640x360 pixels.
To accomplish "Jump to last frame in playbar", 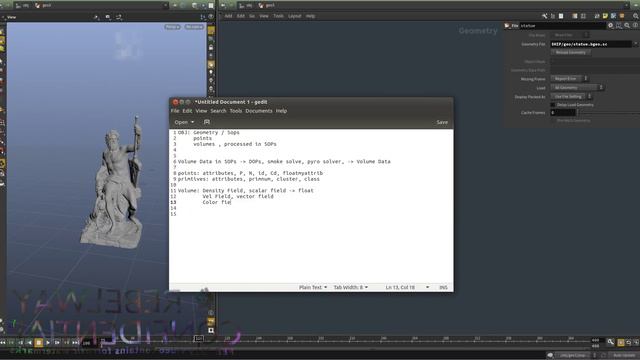I will point(76,343).
